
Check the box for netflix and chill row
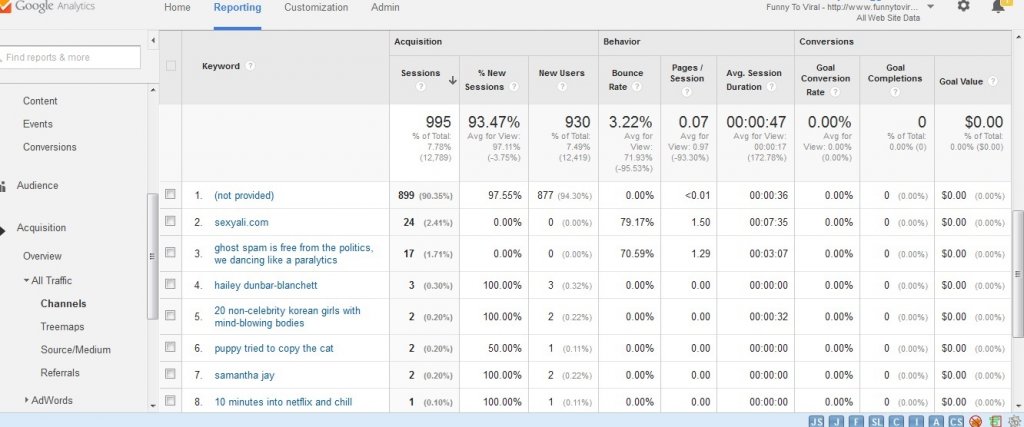(x=170, y=401)
